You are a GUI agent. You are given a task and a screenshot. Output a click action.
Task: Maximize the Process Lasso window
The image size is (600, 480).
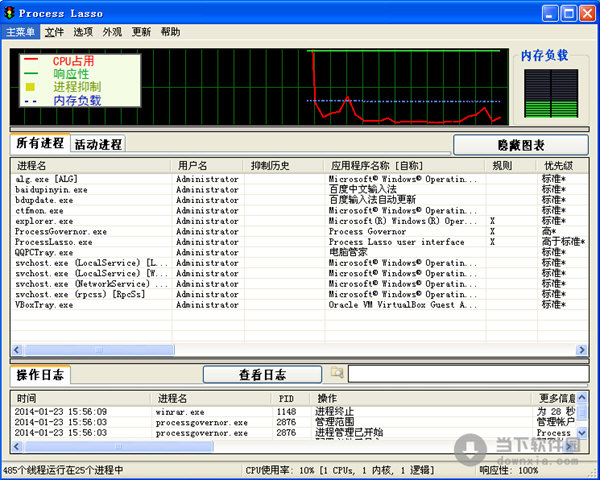pos(569,13)
